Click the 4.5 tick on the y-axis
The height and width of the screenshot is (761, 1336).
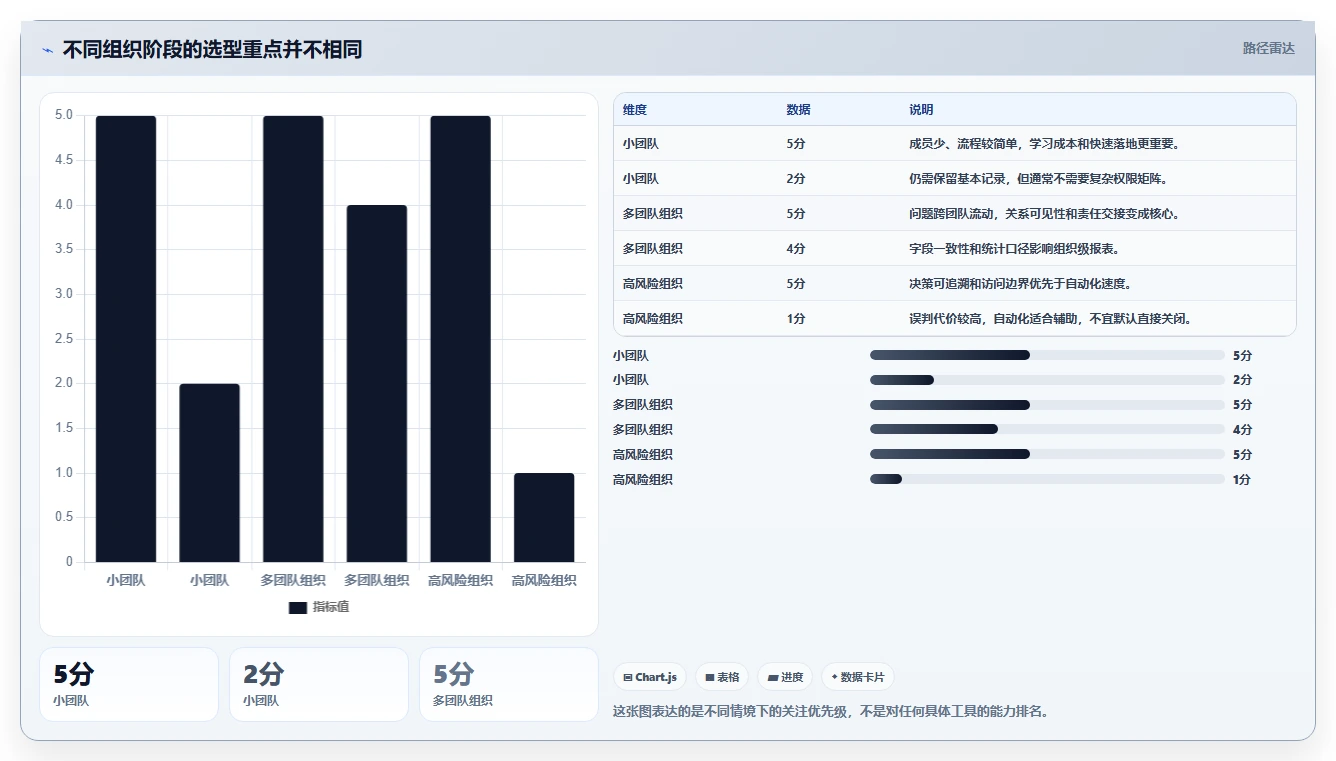(64, 160)
